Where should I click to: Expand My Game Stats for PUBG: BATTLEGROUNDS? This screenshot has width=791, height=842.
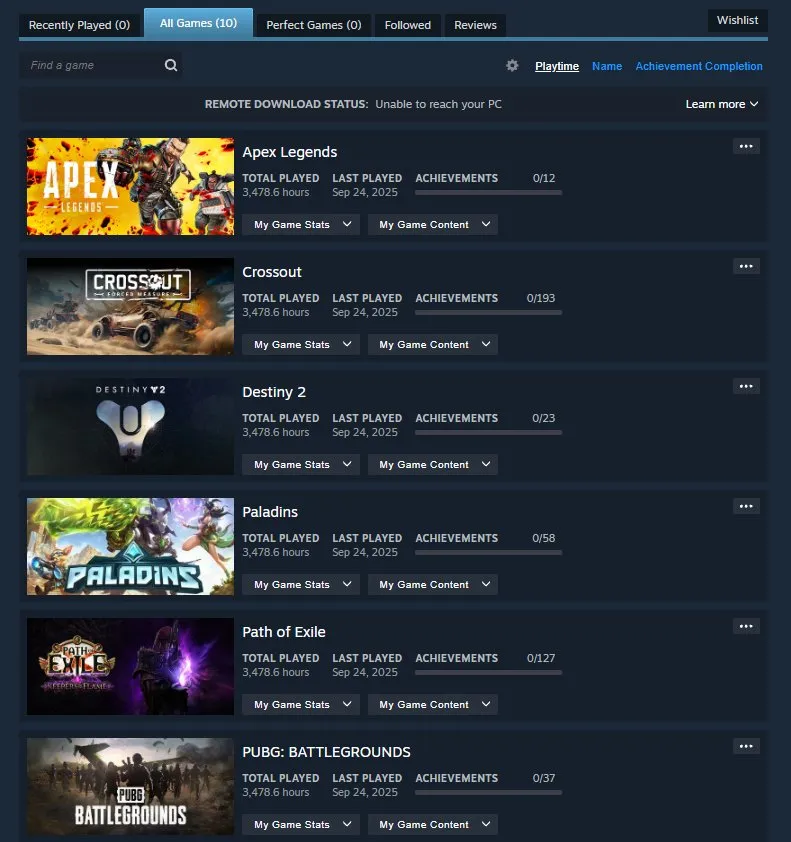303,825
